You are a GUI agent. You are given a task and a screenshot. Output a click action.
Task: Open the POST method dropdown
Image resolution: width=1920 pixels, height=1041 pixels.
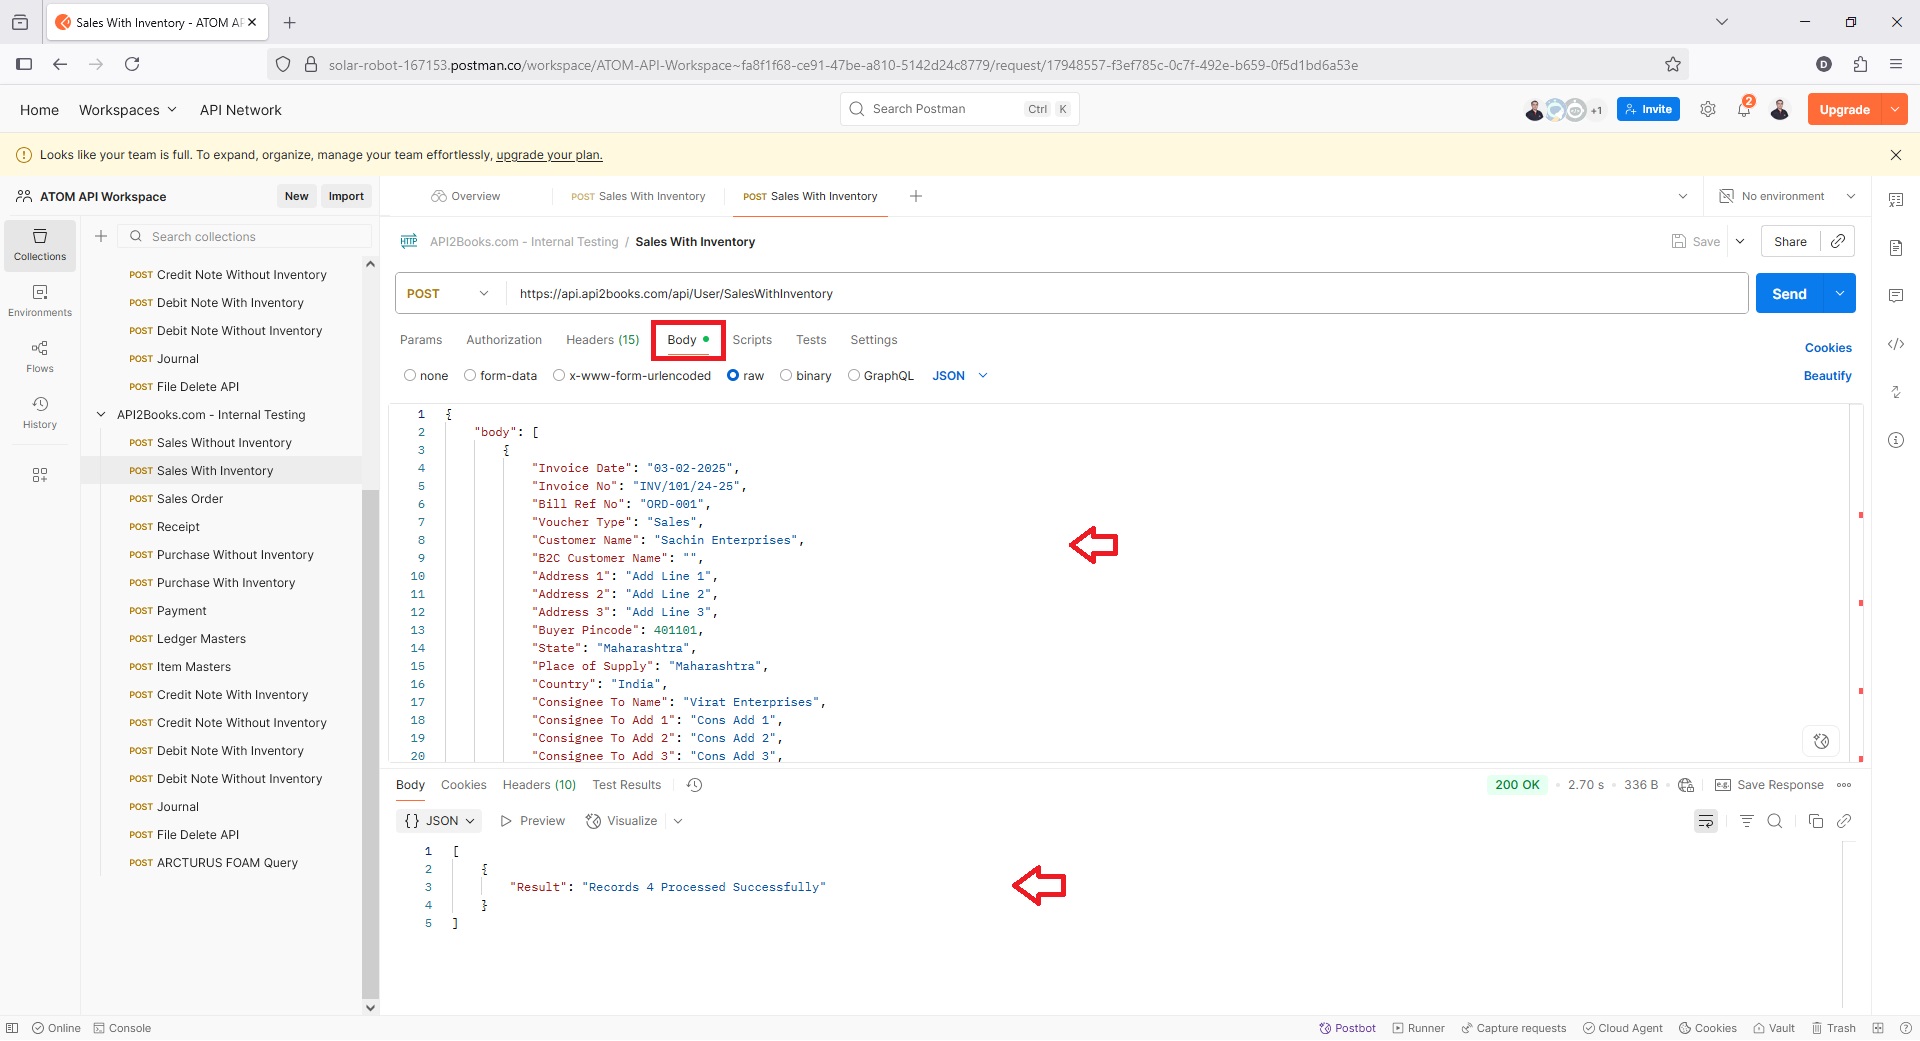click(449, 293)
